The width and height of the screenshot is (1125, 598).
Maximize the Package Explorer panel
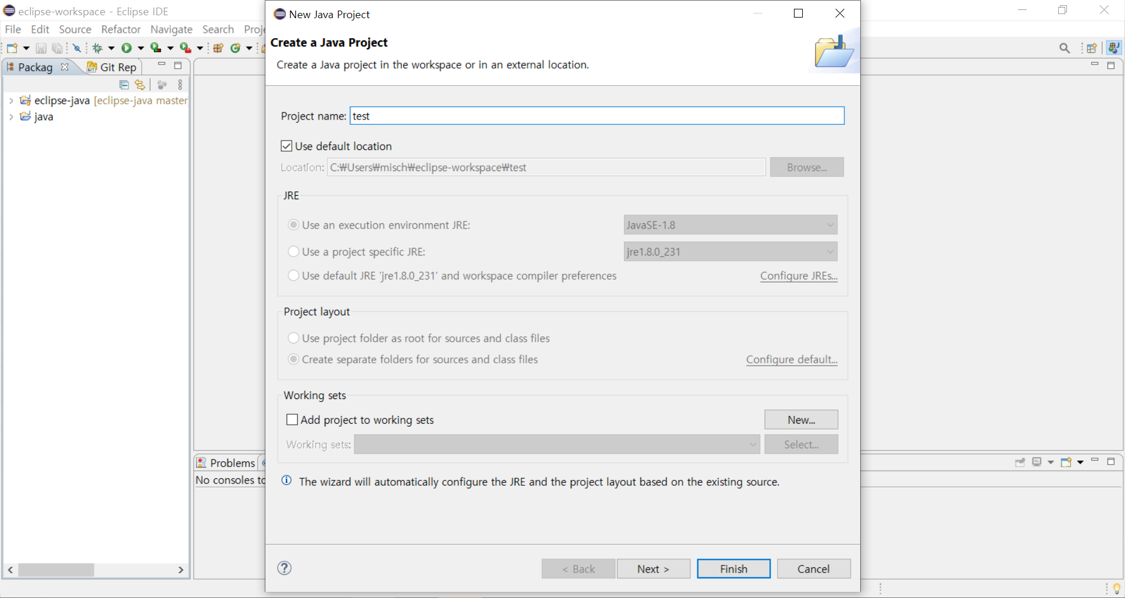(178, 65)
